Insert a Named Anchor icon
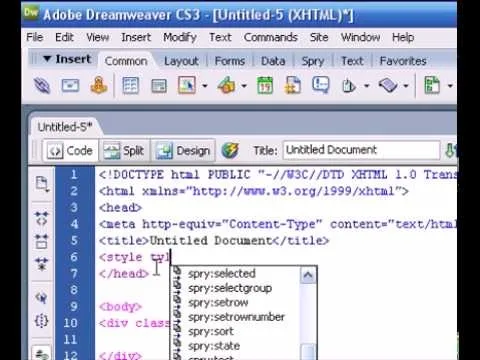The width and height of the screenshot is (480, 360). [x=99, y=85]
